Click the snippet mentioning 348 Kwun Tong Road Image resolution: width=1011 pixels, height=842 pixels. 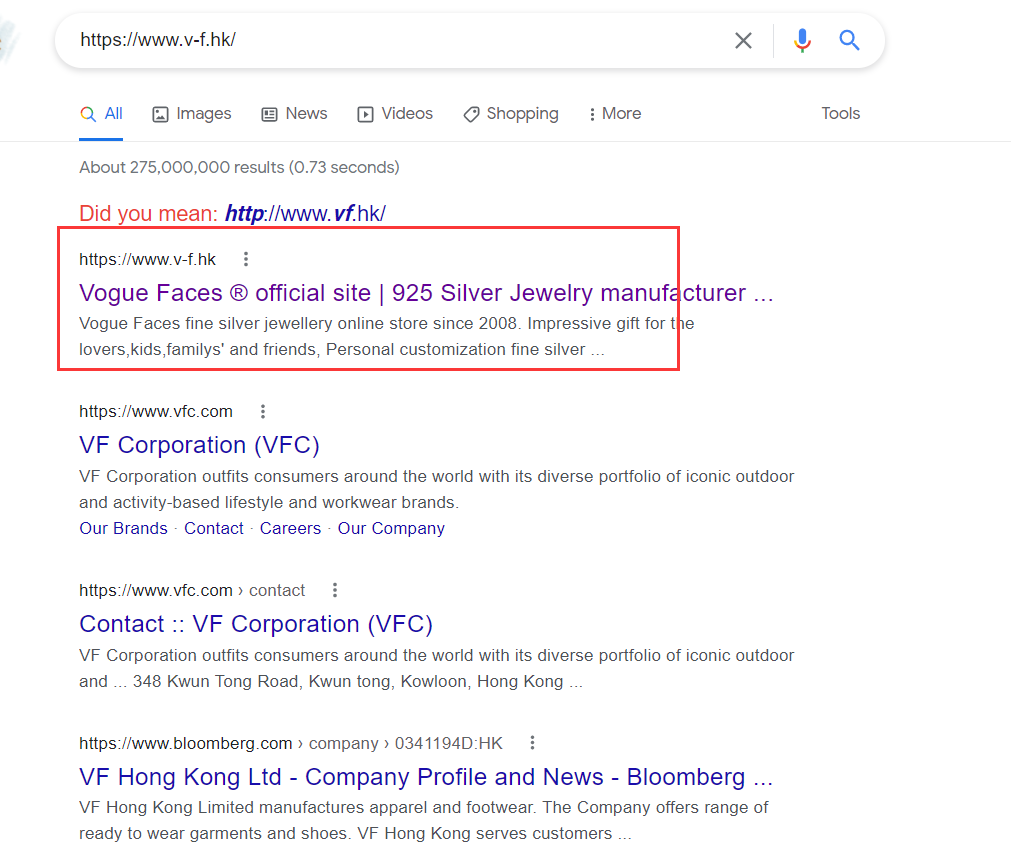click(437, 668)
